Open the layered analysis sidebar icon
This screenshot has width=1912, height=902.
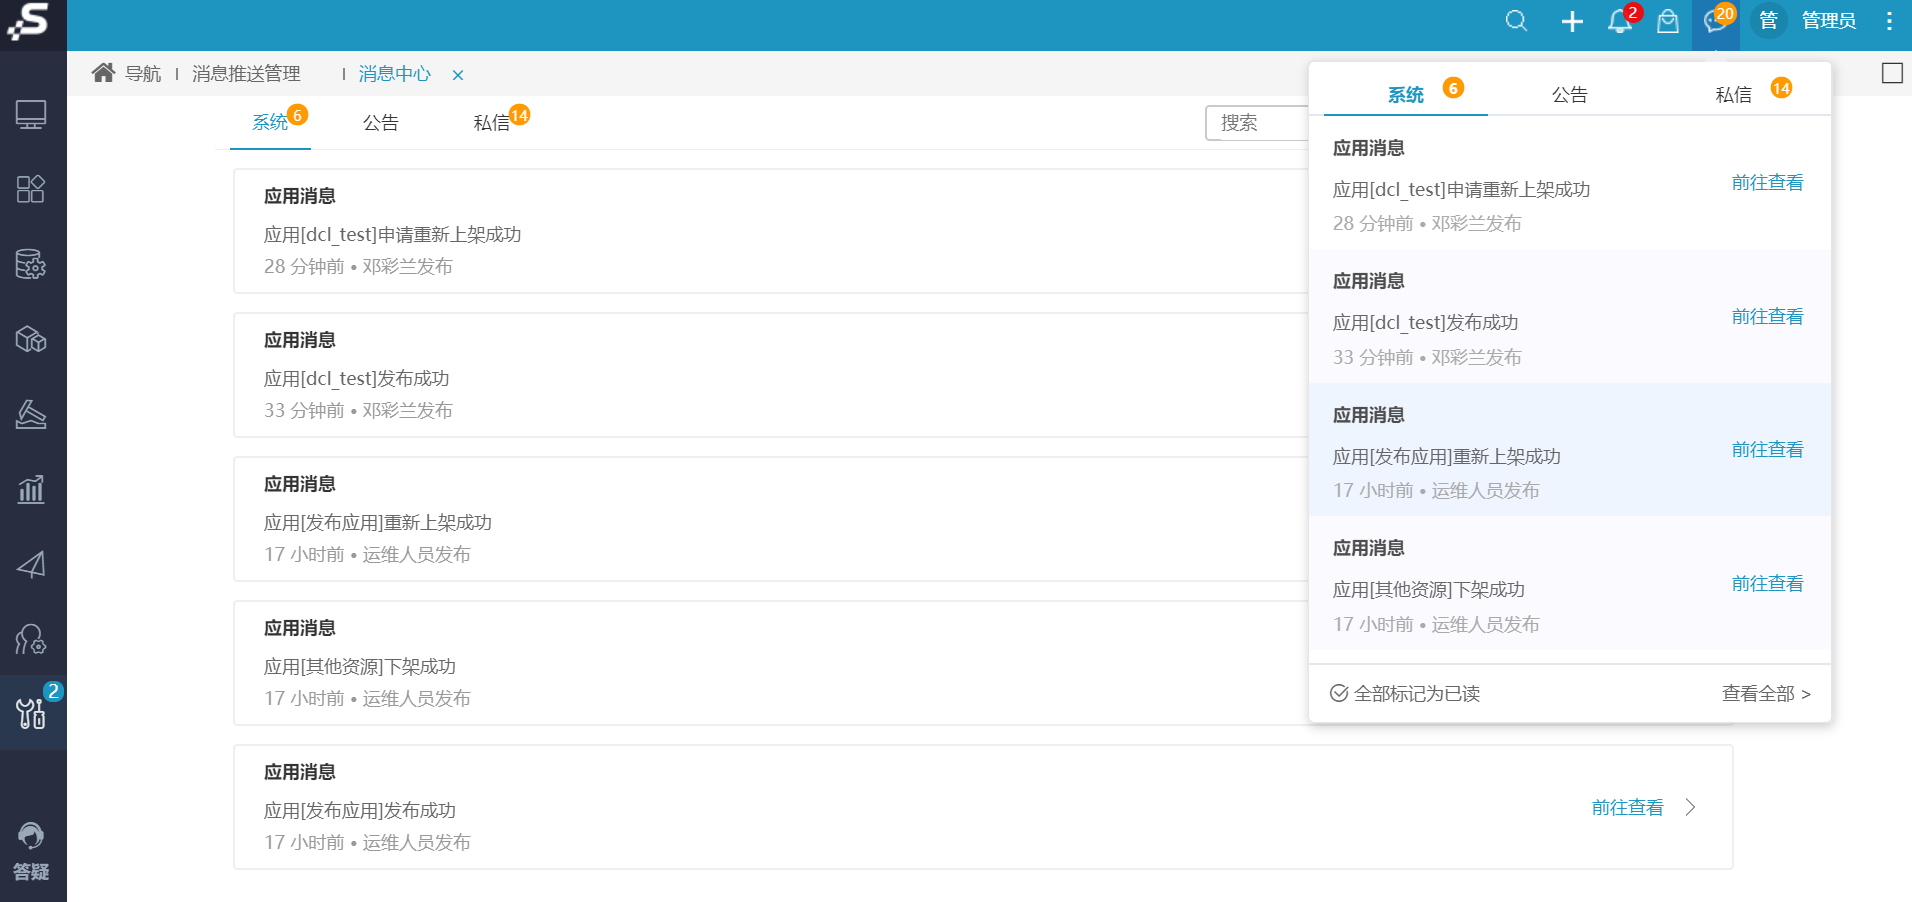(31, 414)
